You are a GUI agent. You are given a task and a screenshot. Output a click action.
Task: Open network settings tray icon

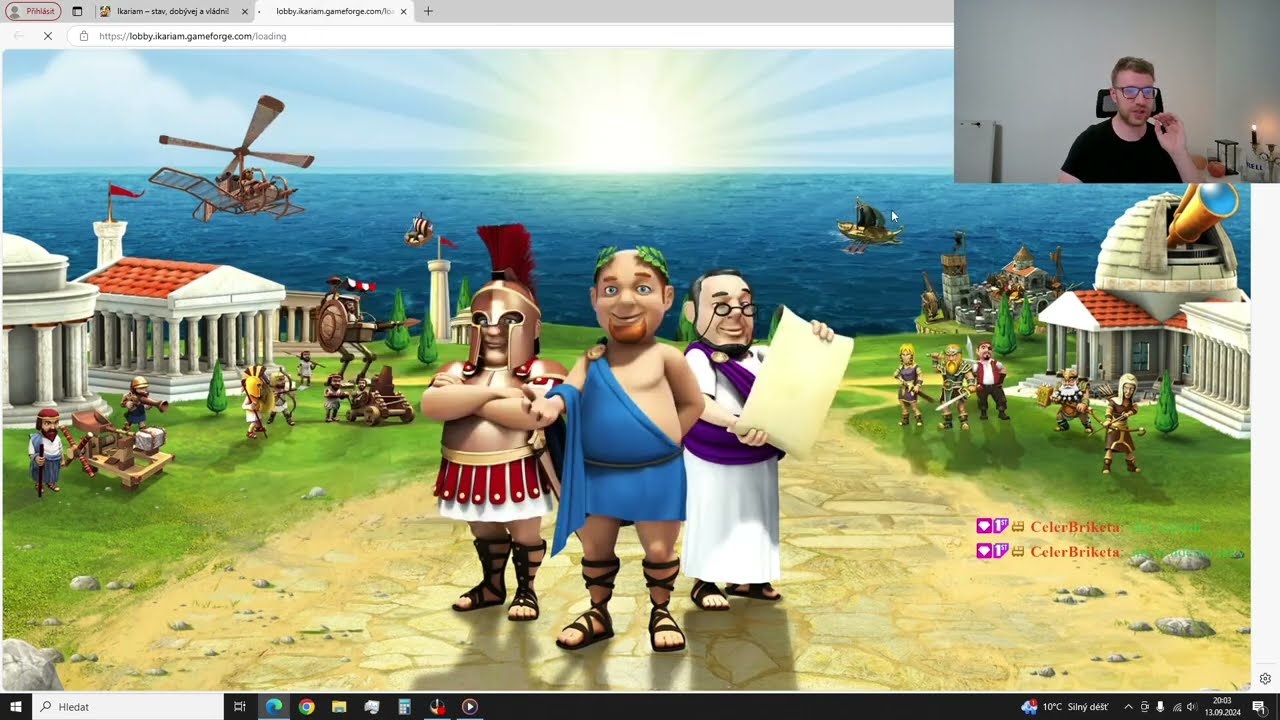(1176, 707)
